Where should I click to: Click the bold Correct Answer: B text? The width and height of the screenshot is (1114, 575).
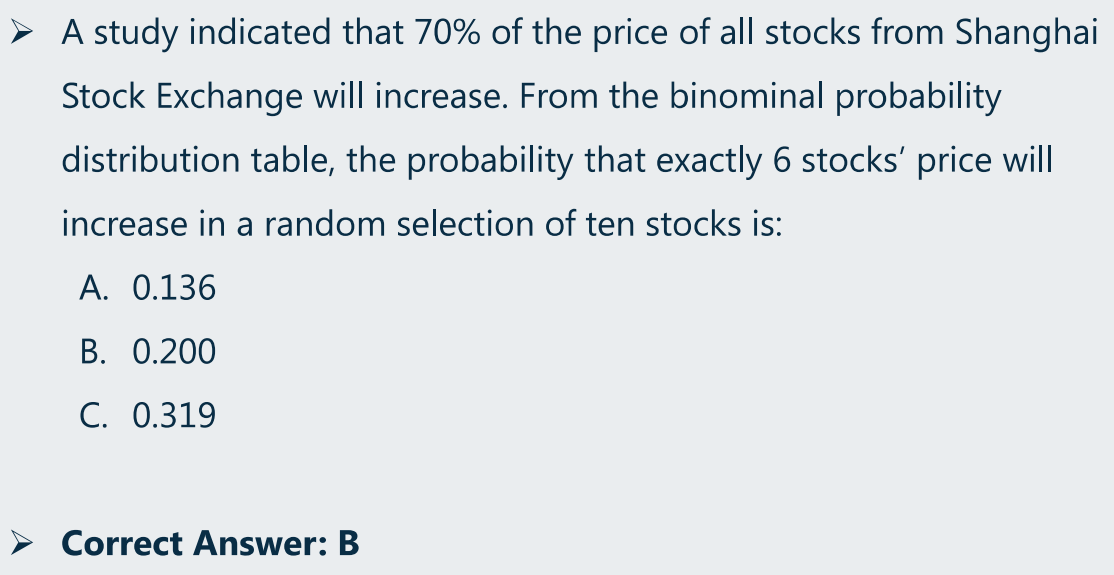(x=210, y=544)
